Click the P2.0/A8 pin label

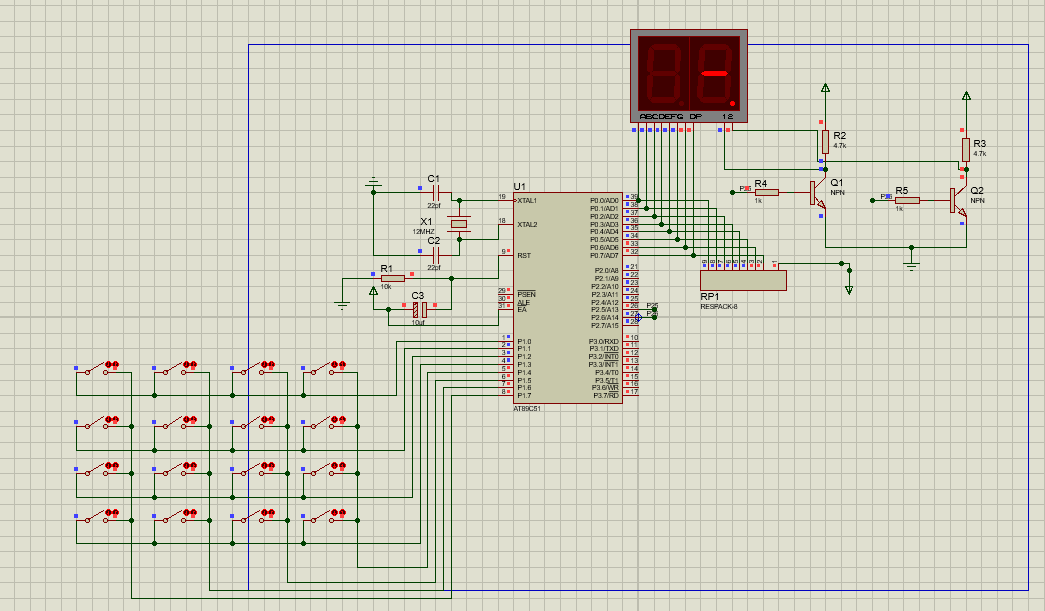click(x=606, y=271)
